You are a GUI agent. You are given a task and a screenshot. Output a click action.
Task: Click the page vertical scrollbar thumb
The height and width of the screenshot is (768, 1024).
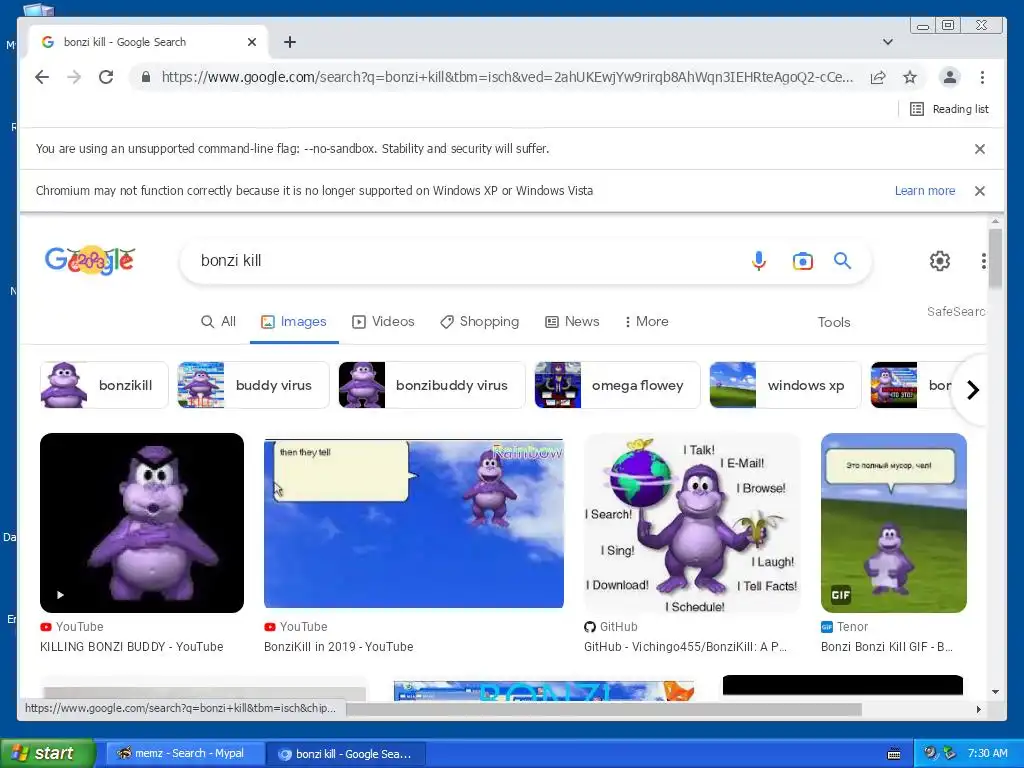[995, 258]
